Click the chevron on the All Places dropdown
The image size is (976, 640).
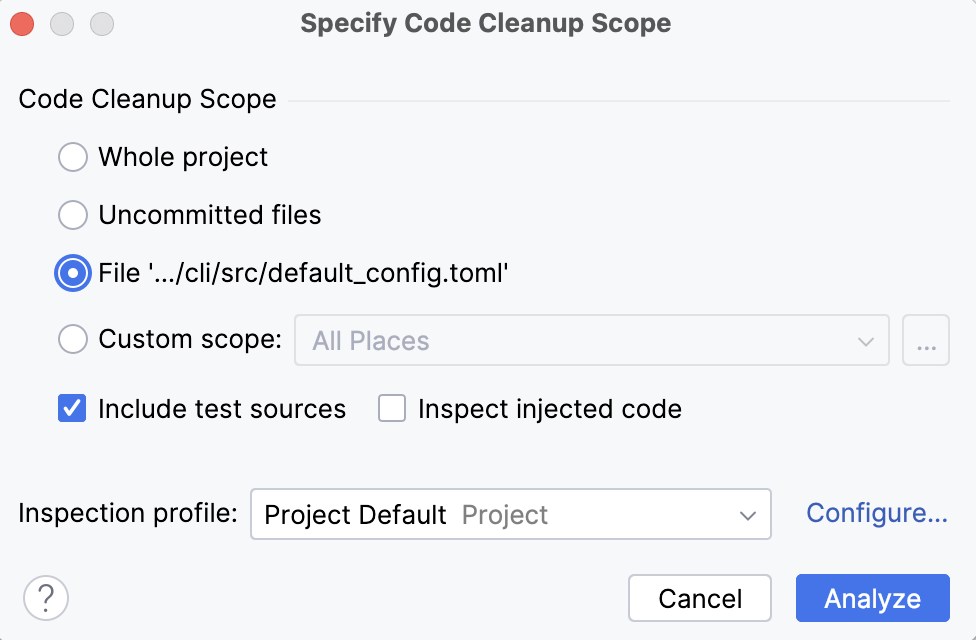866,340
